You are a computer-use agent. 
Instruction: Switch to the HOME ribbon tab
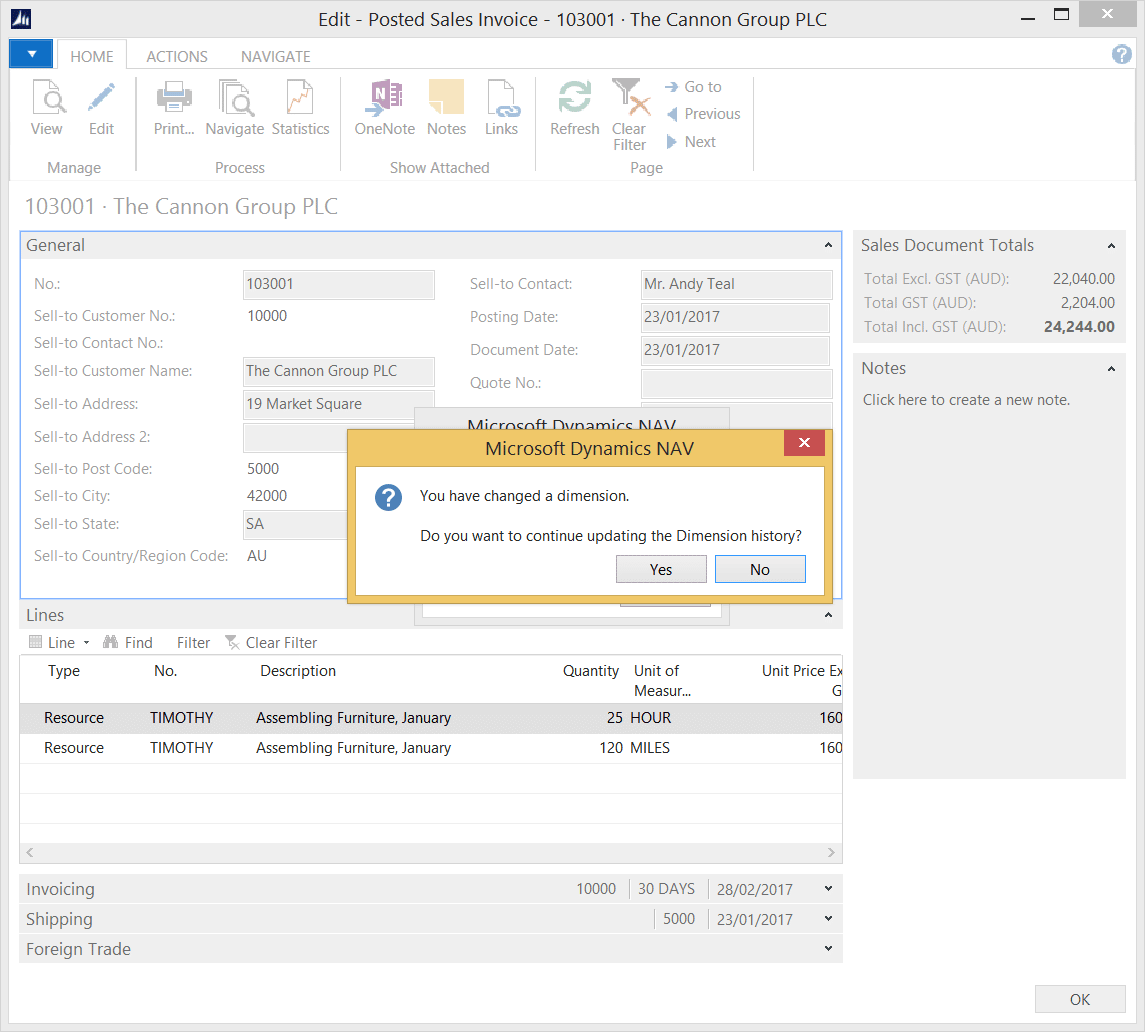tap(92, 56)
